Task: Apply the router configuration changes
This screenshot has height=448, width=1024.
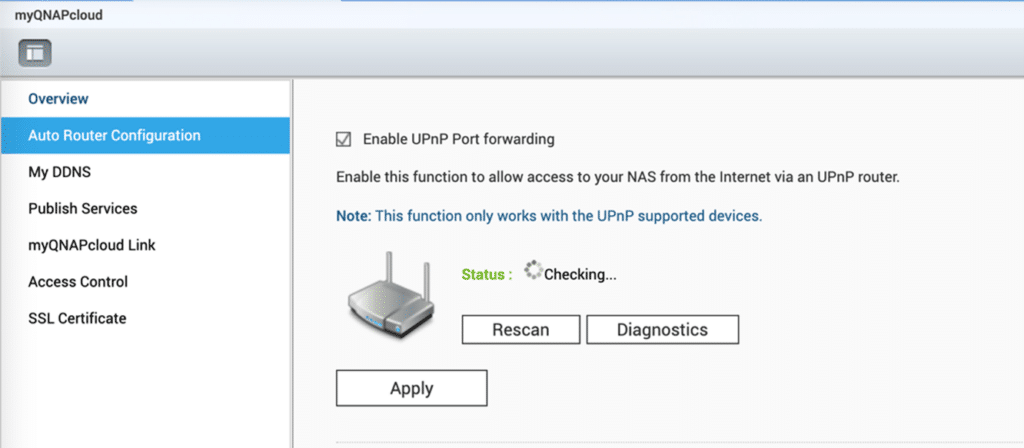Action: click(411, 388)
